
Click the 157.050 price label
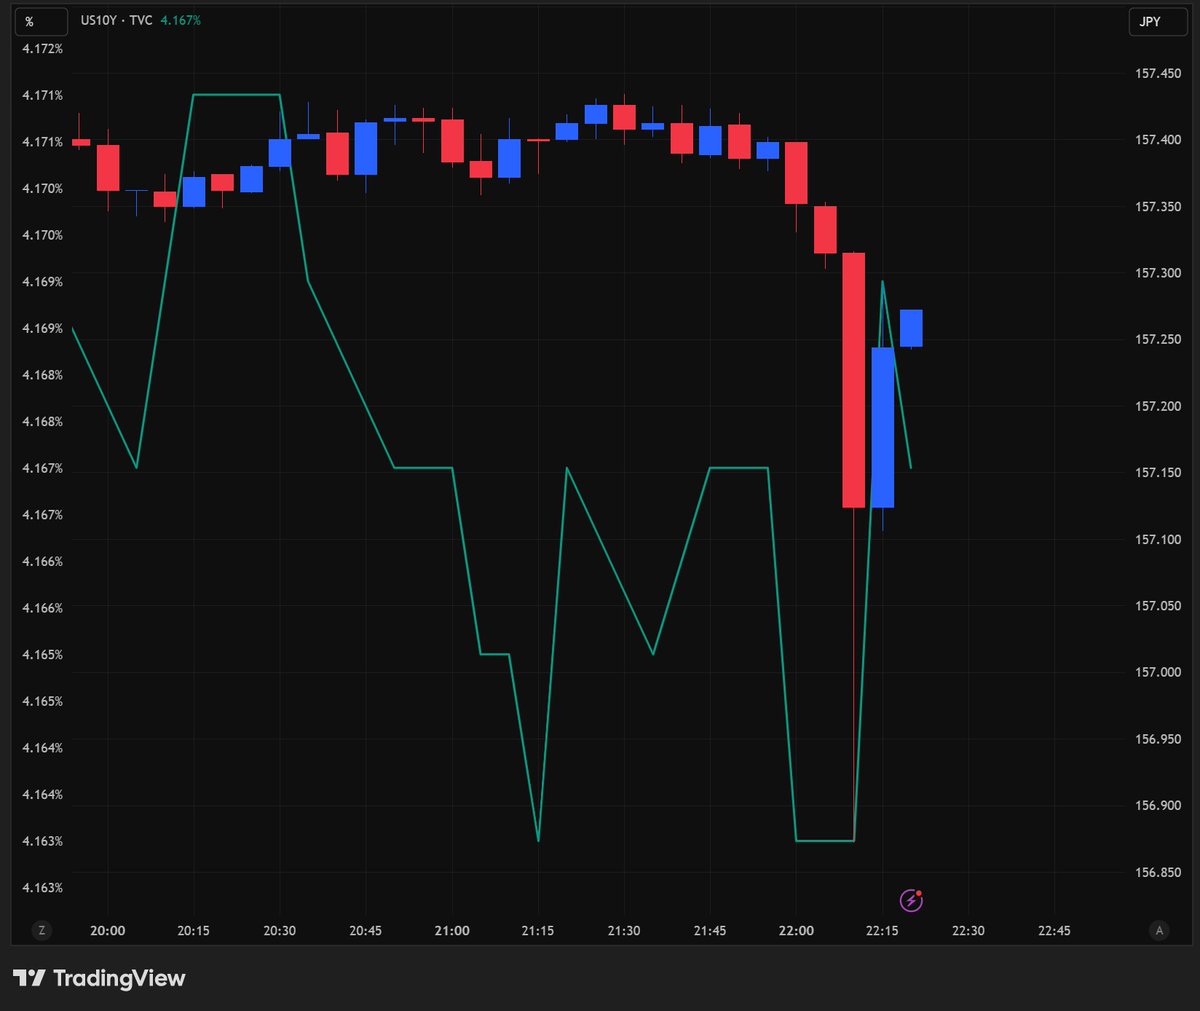(1158, 606)
